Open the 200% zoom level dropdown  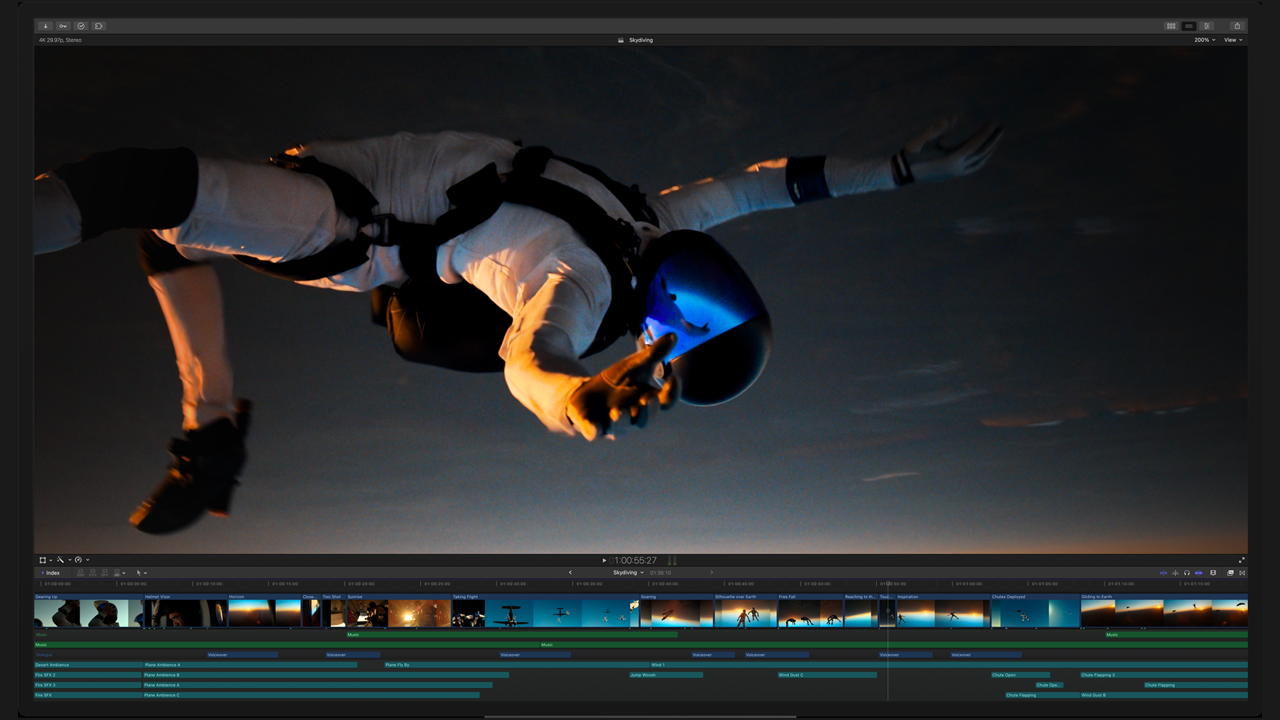tap(1204, 40)
